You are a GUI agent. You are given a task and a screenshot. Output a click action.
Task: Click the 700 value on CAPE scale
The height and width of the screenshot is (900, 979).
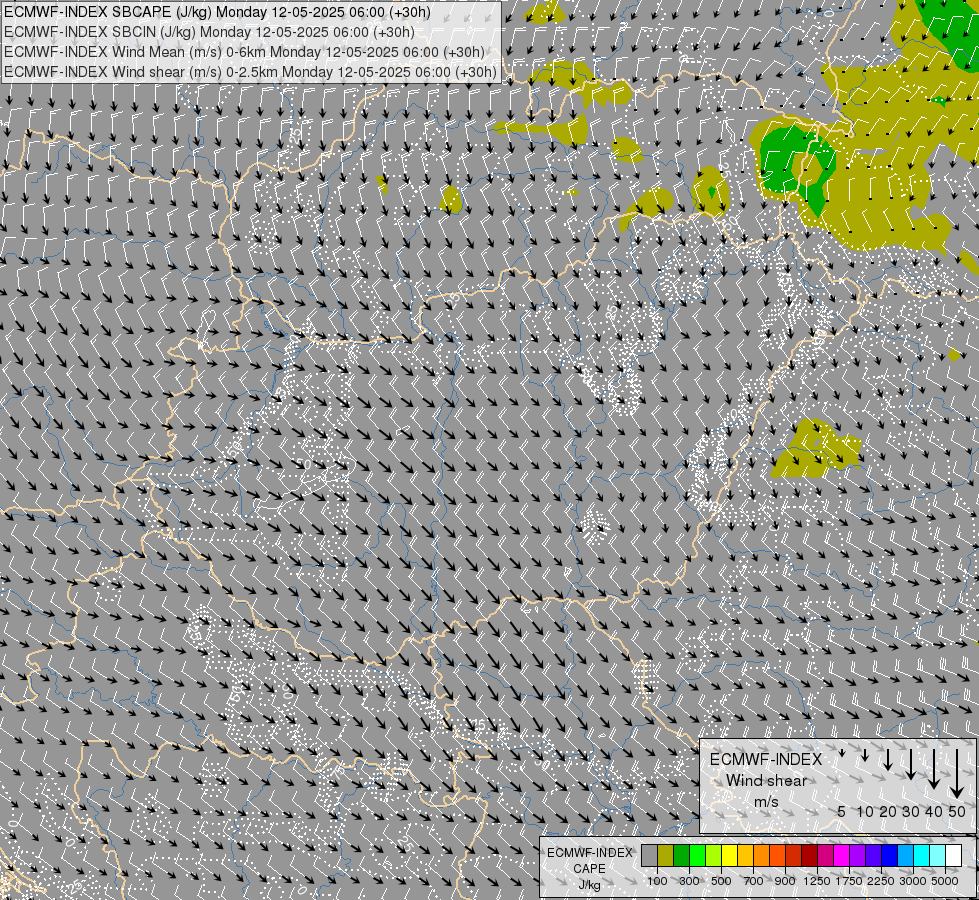754,881
